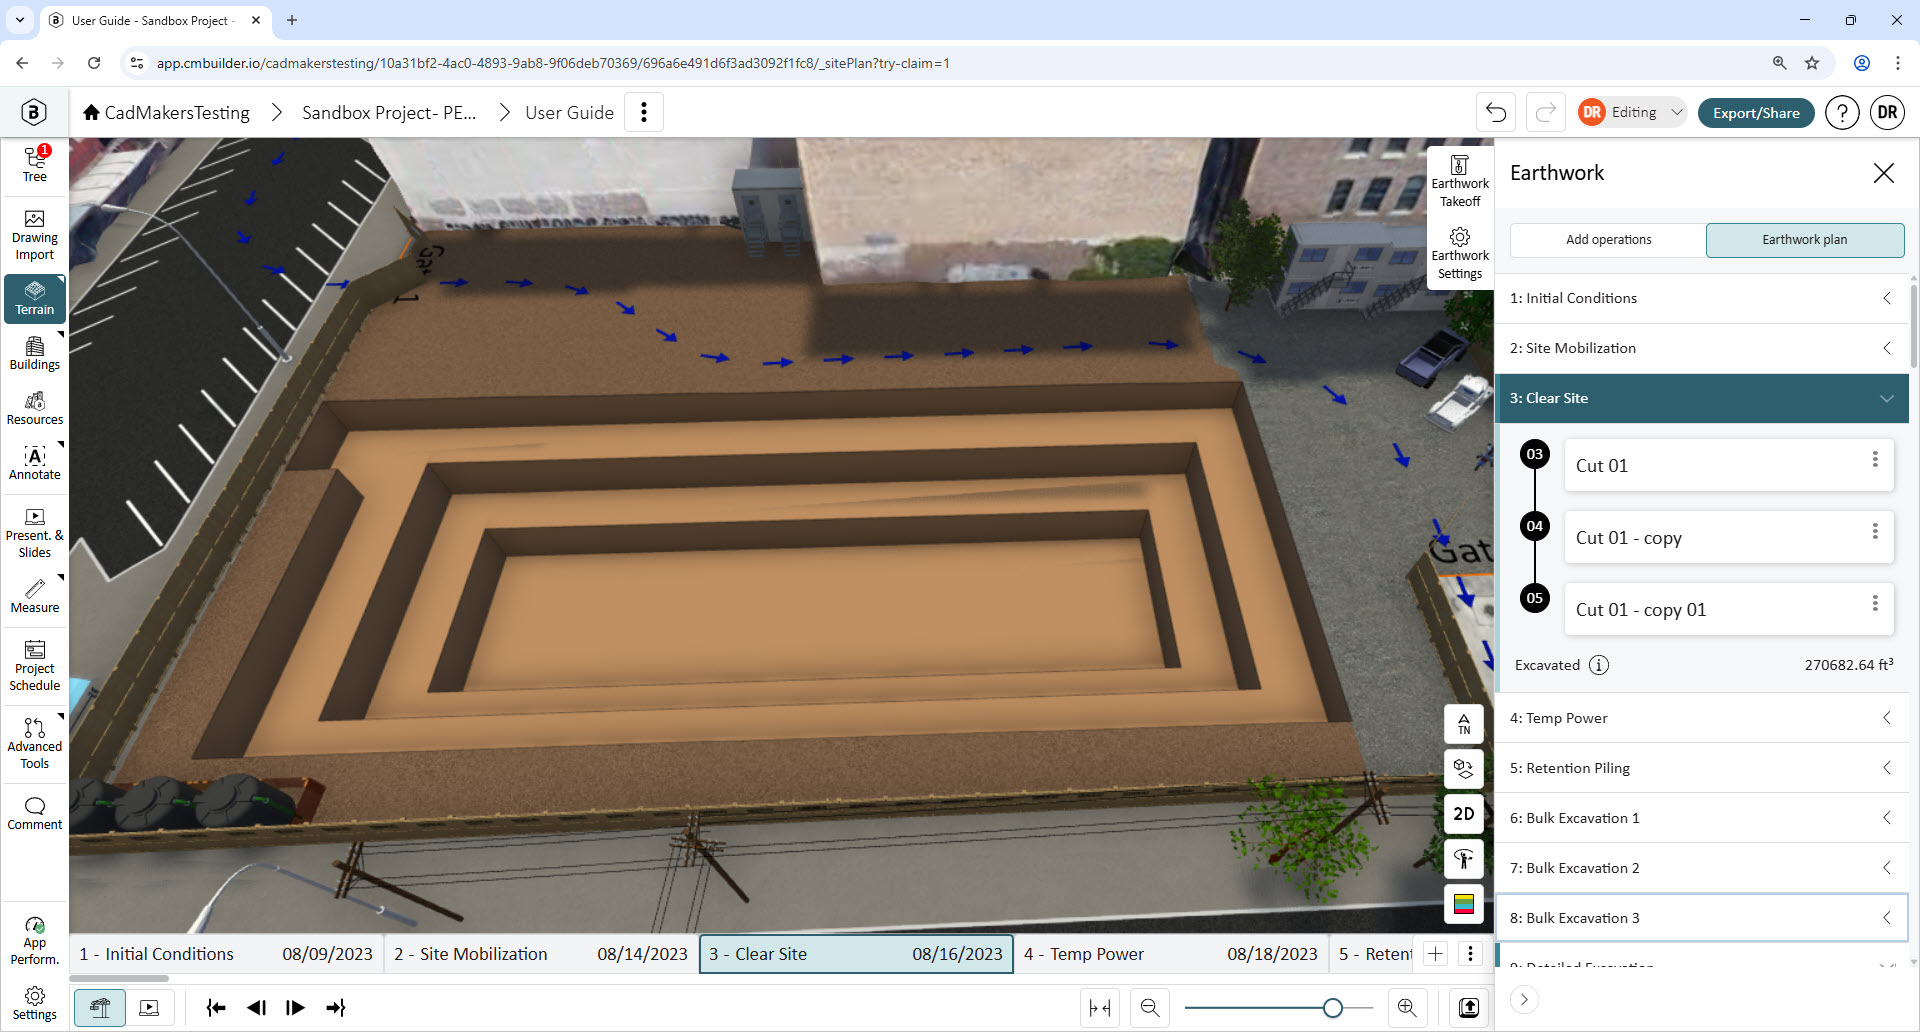Expand the 4: Temp Power section

pos(1702,718)
